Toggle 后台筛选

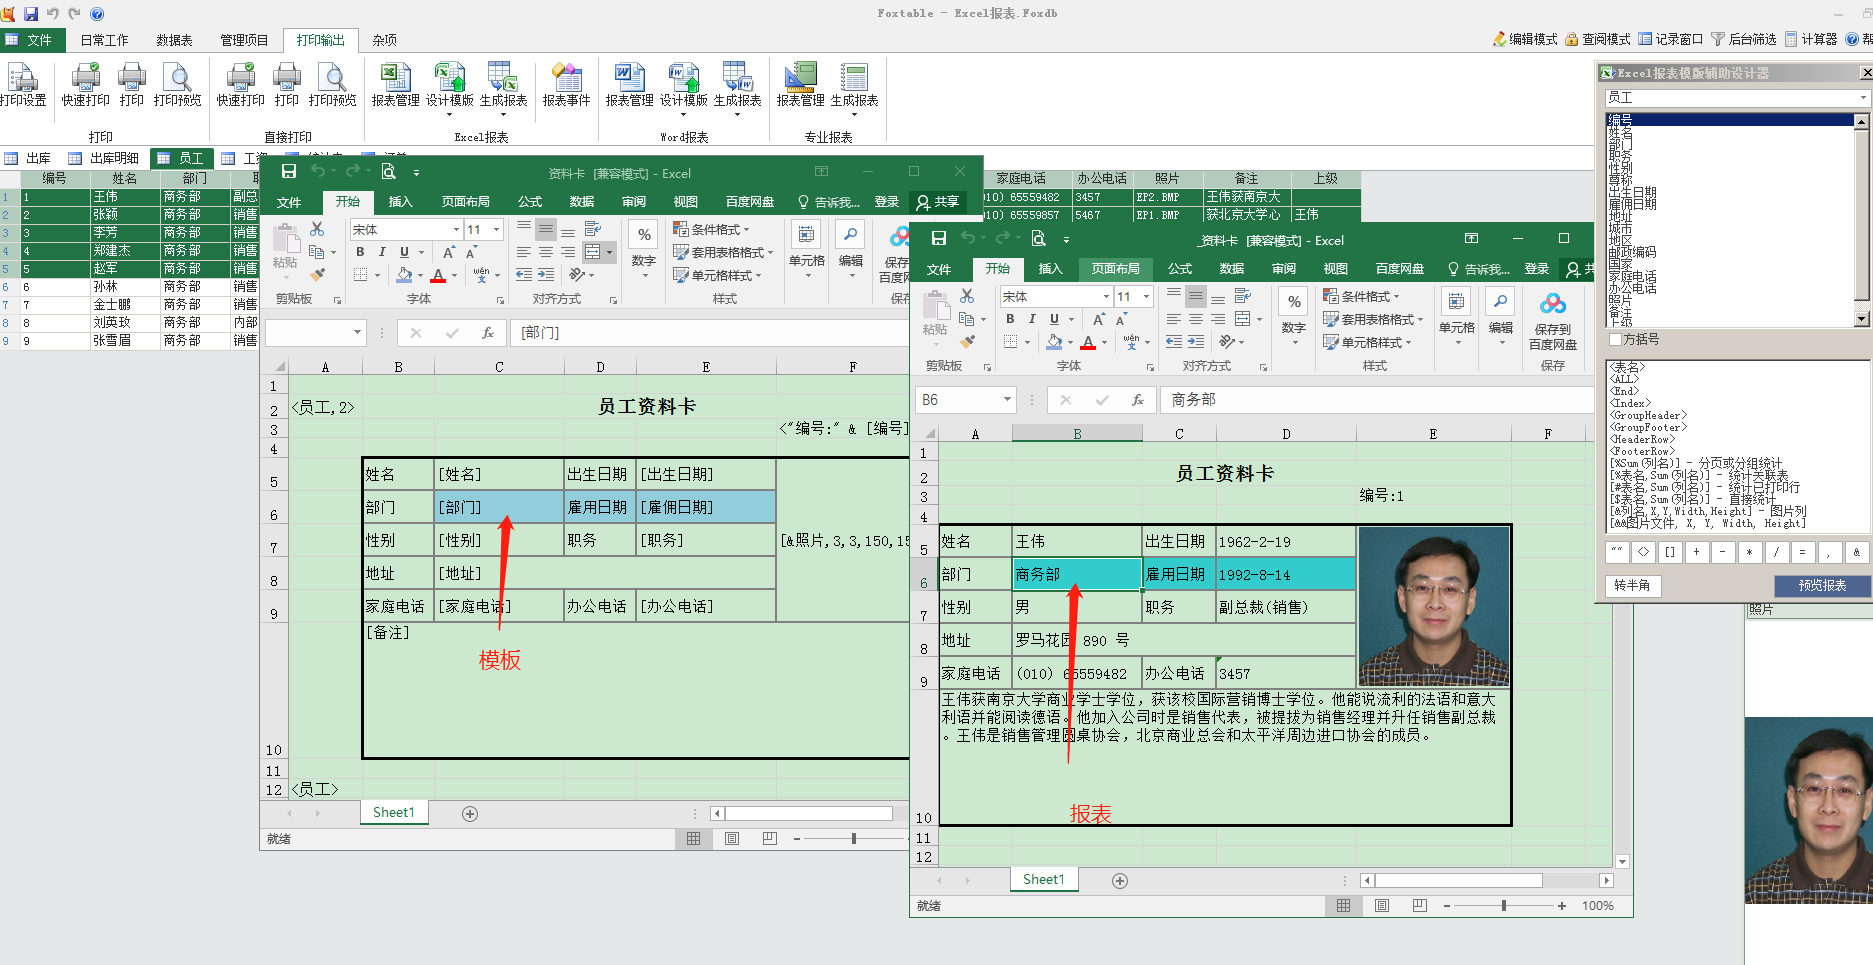point(1744,39)
